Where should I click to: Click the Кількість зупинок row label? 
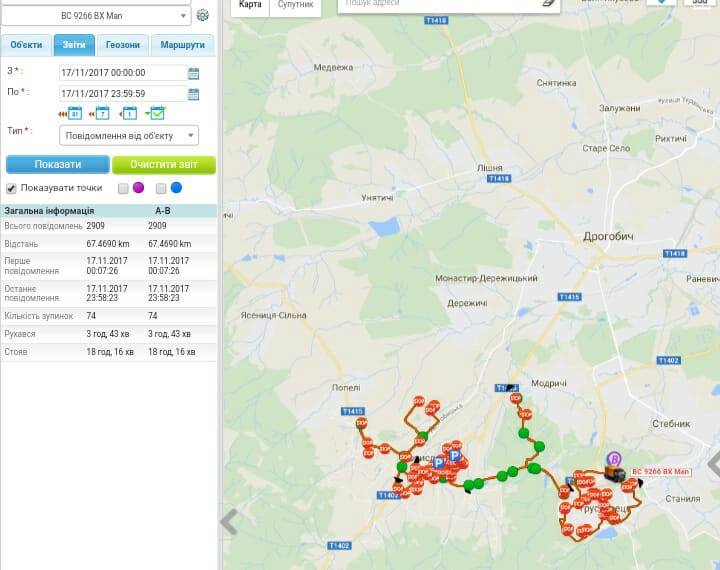tap(39, 316)
